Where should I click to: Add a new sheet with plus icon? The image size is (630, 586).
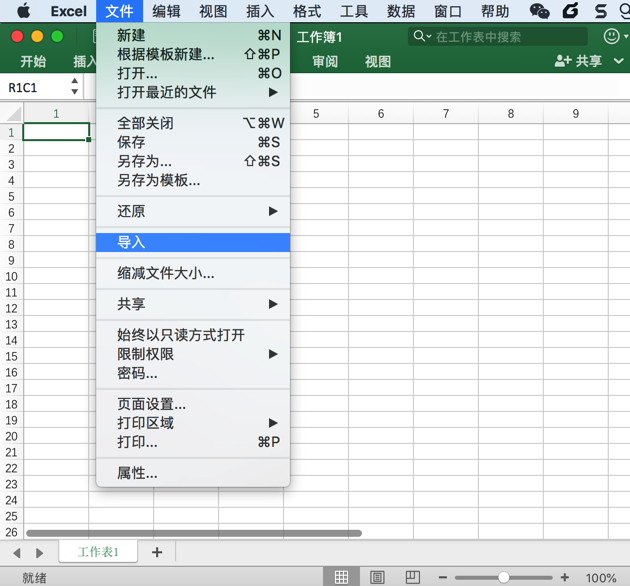coord(157,552)
